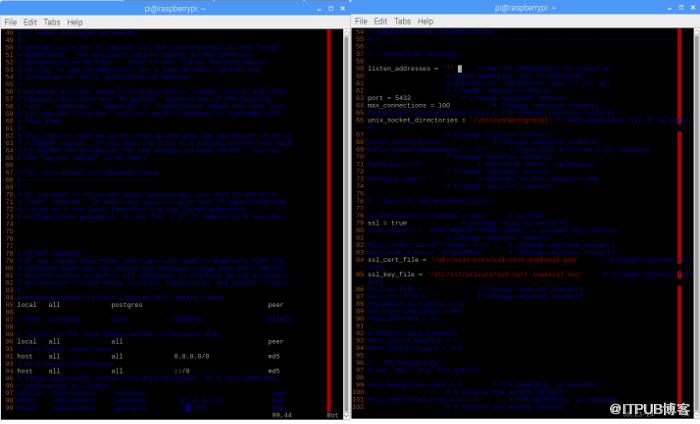Click 'local' on line 90
This screenshot has height=424, width=700.
pos(26,341)
